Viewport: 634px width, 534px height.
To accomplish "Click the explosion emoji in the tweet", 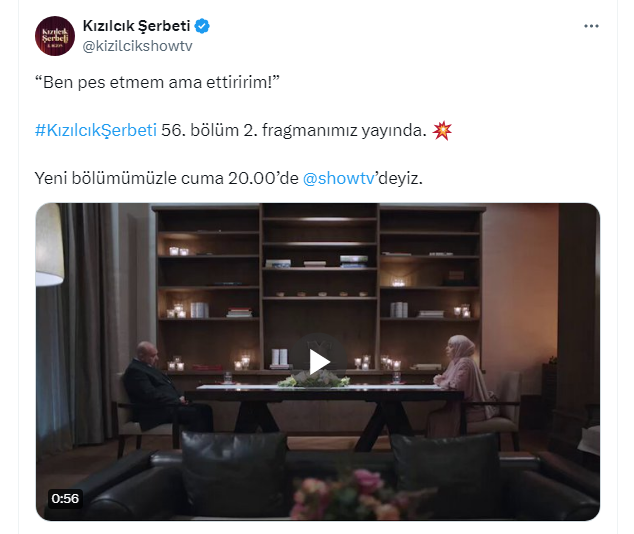I will 442,131.
